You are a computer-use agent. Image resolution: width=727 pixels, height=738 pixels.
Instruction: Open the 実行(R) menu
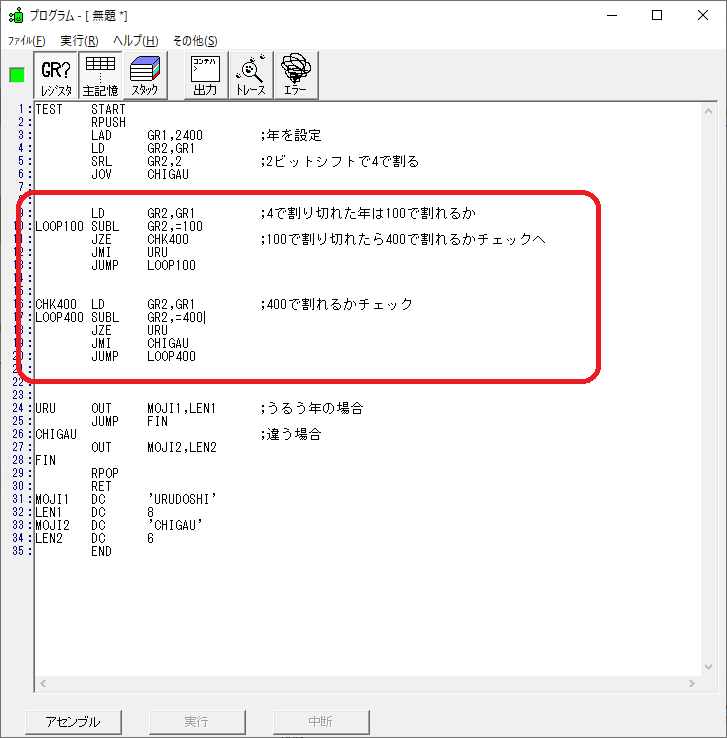(x=79, y=41)
